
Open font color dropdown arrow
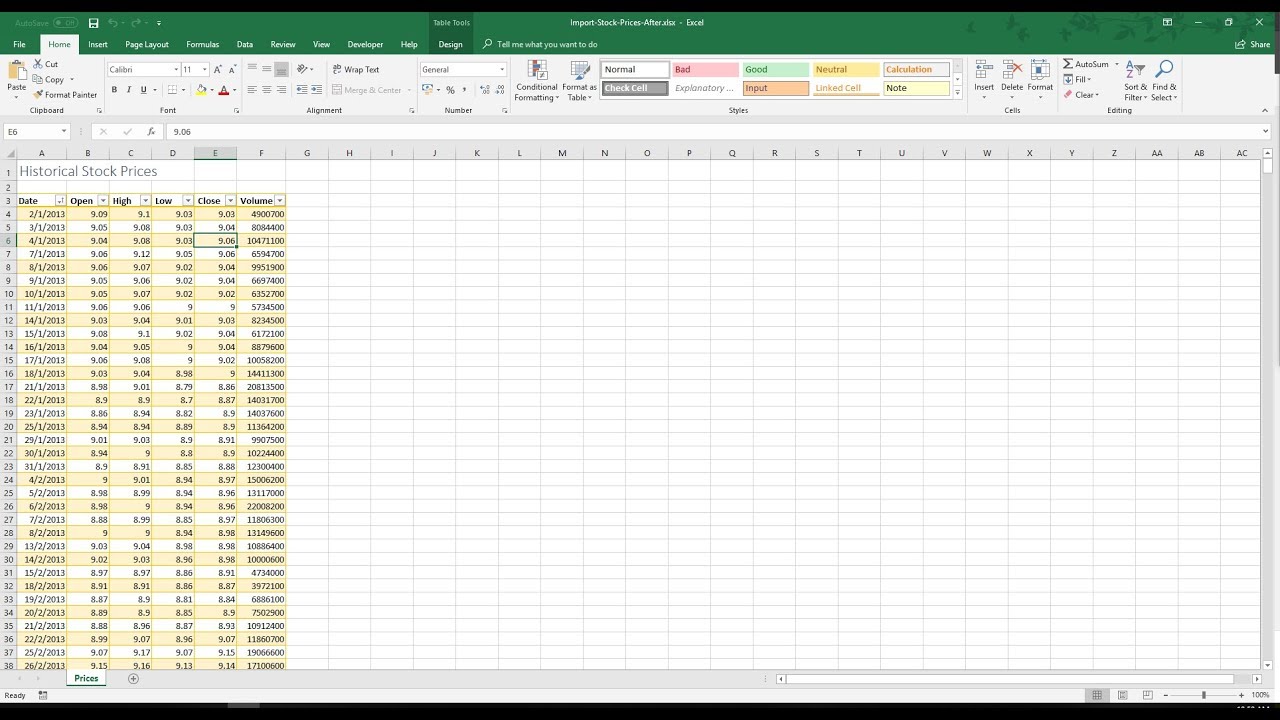click(x=233, y=90)
